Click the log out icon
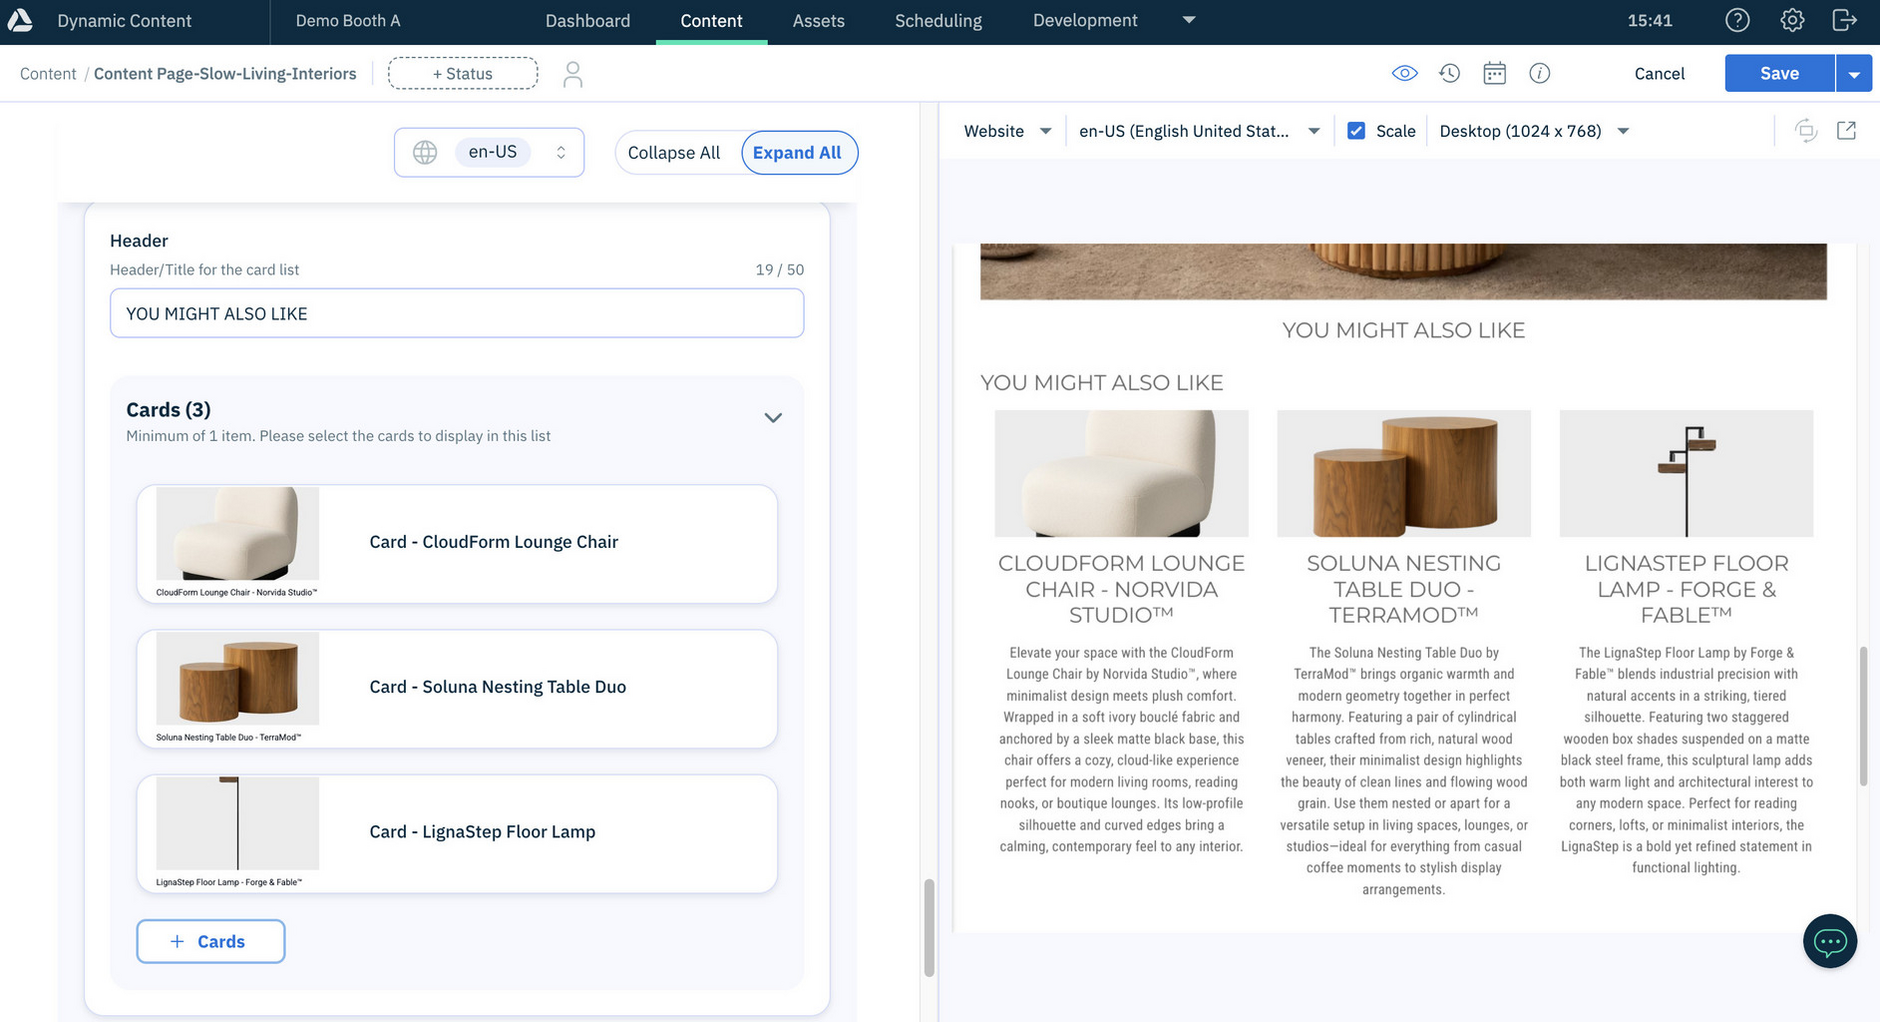1880x1022 pixels. tap(1845, 20)
